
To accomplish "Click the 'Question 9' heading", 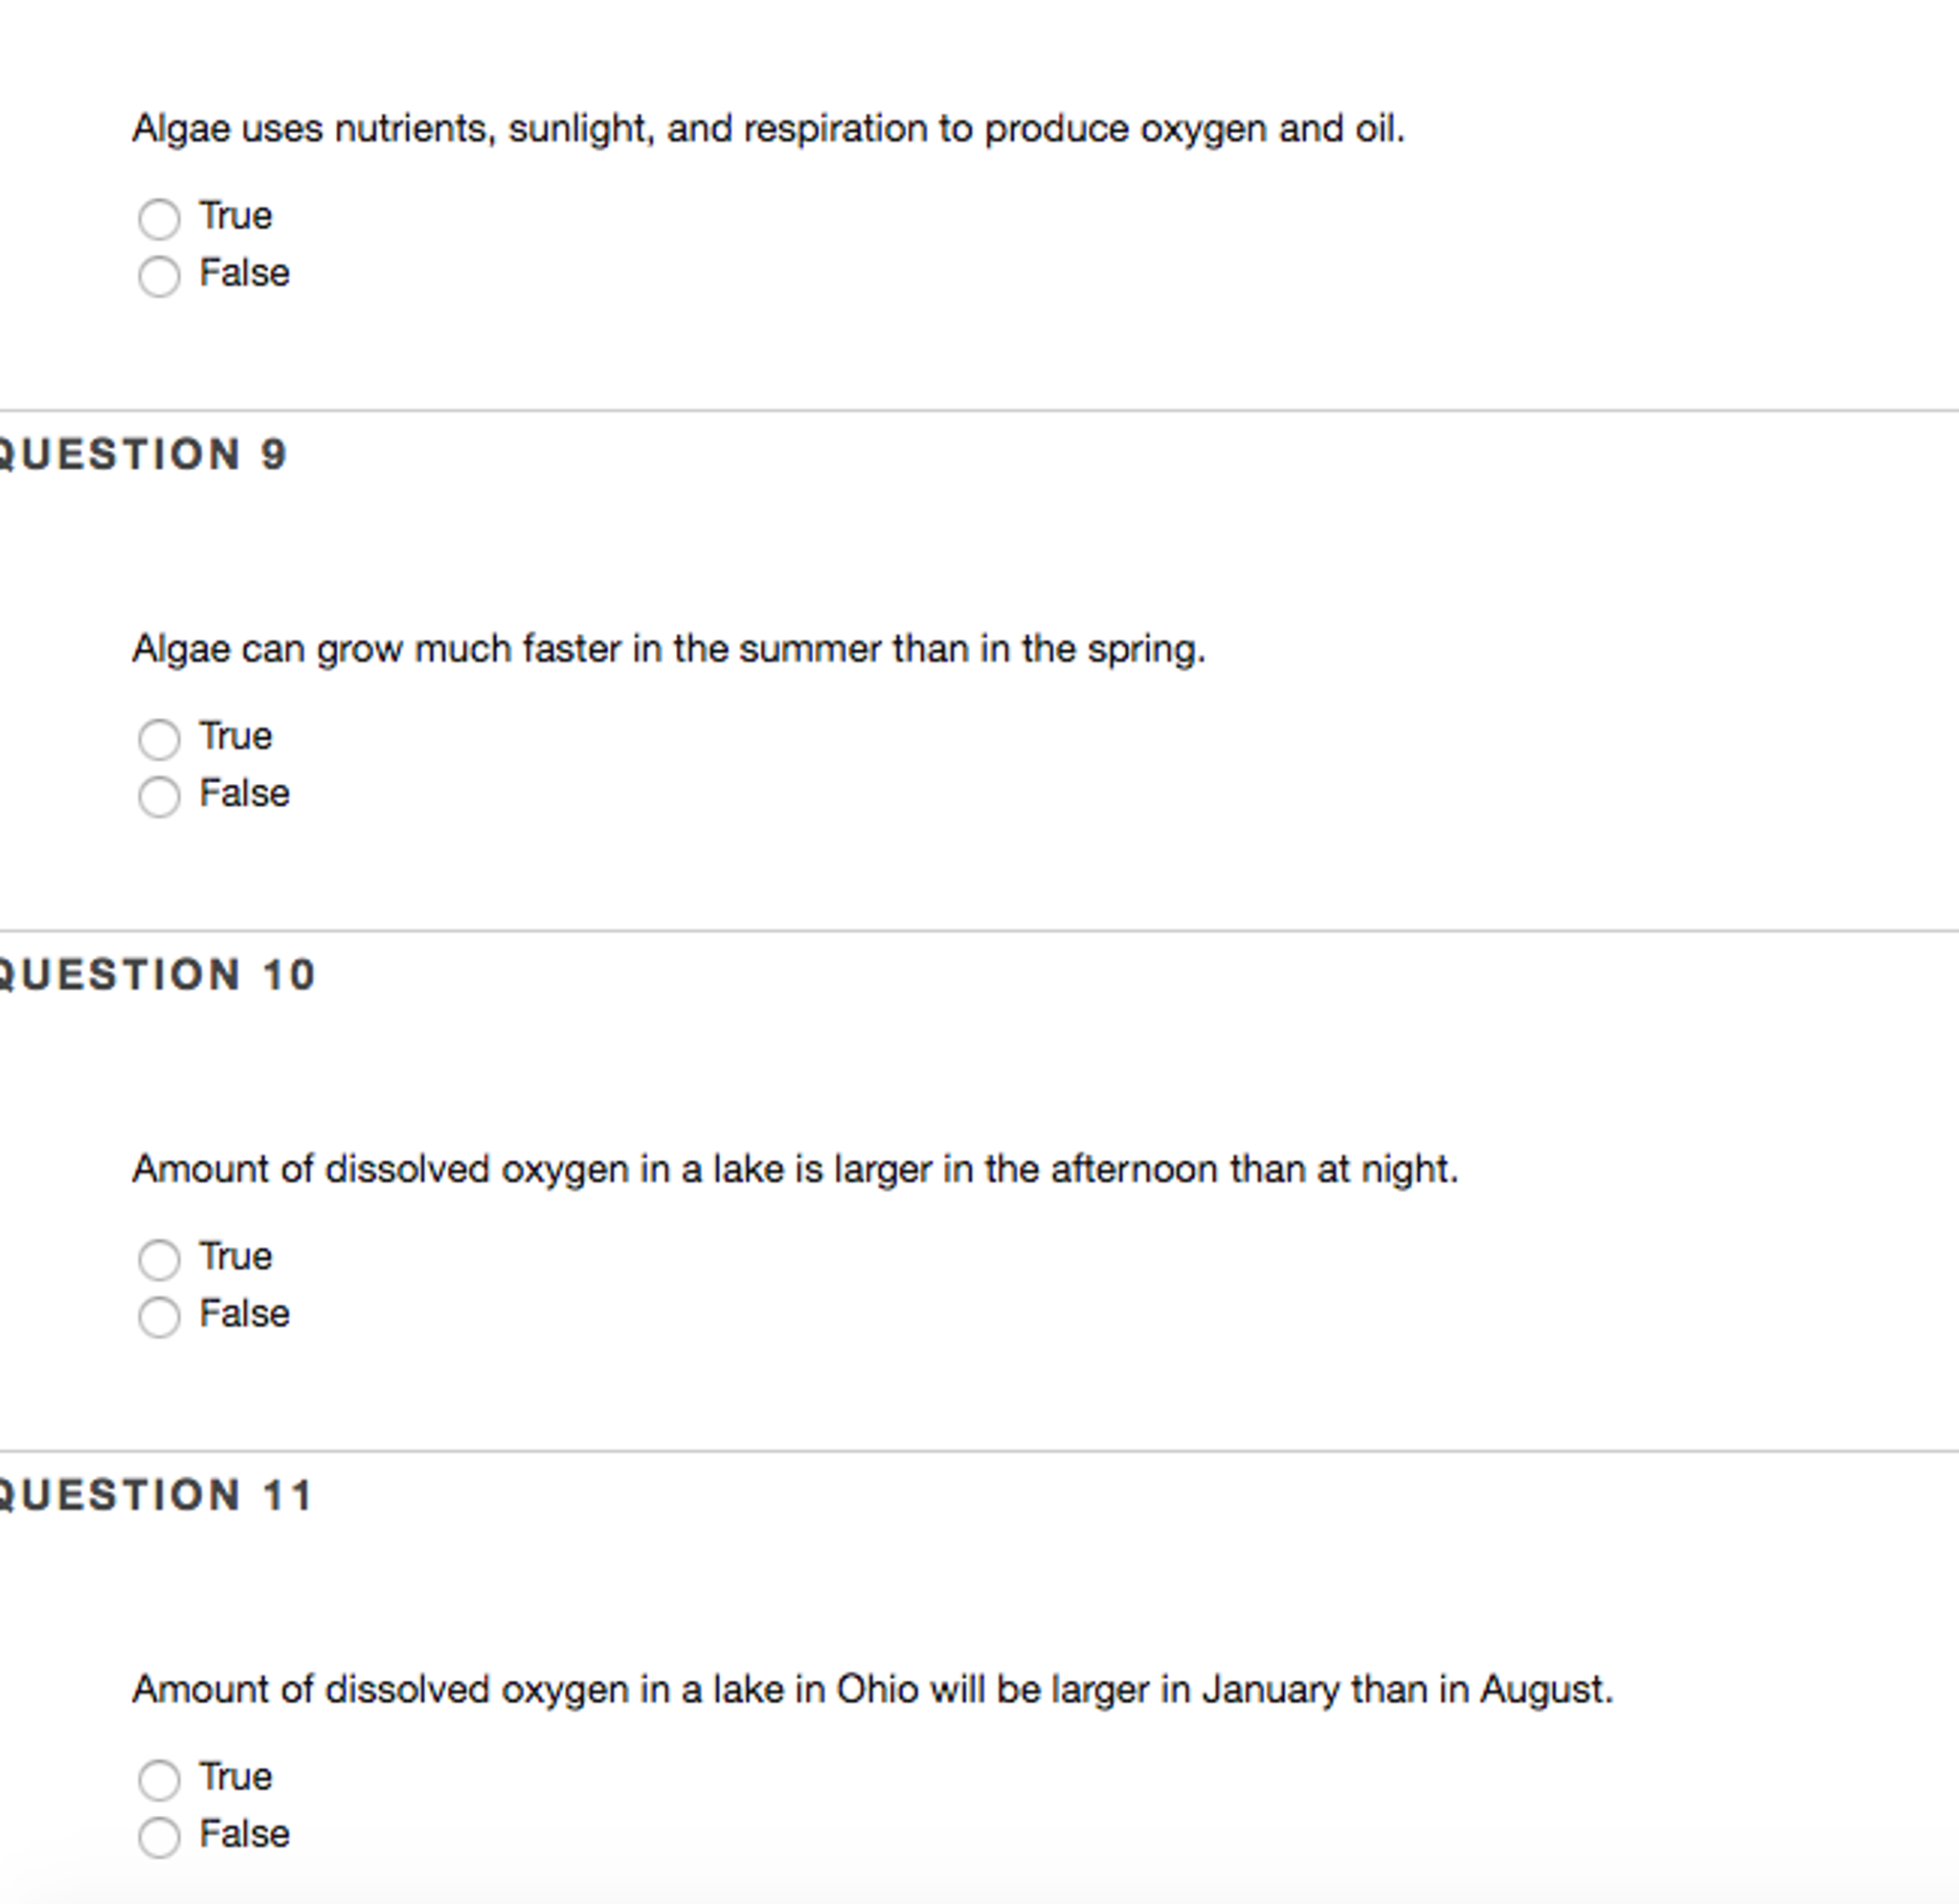I will pos(142,455).
